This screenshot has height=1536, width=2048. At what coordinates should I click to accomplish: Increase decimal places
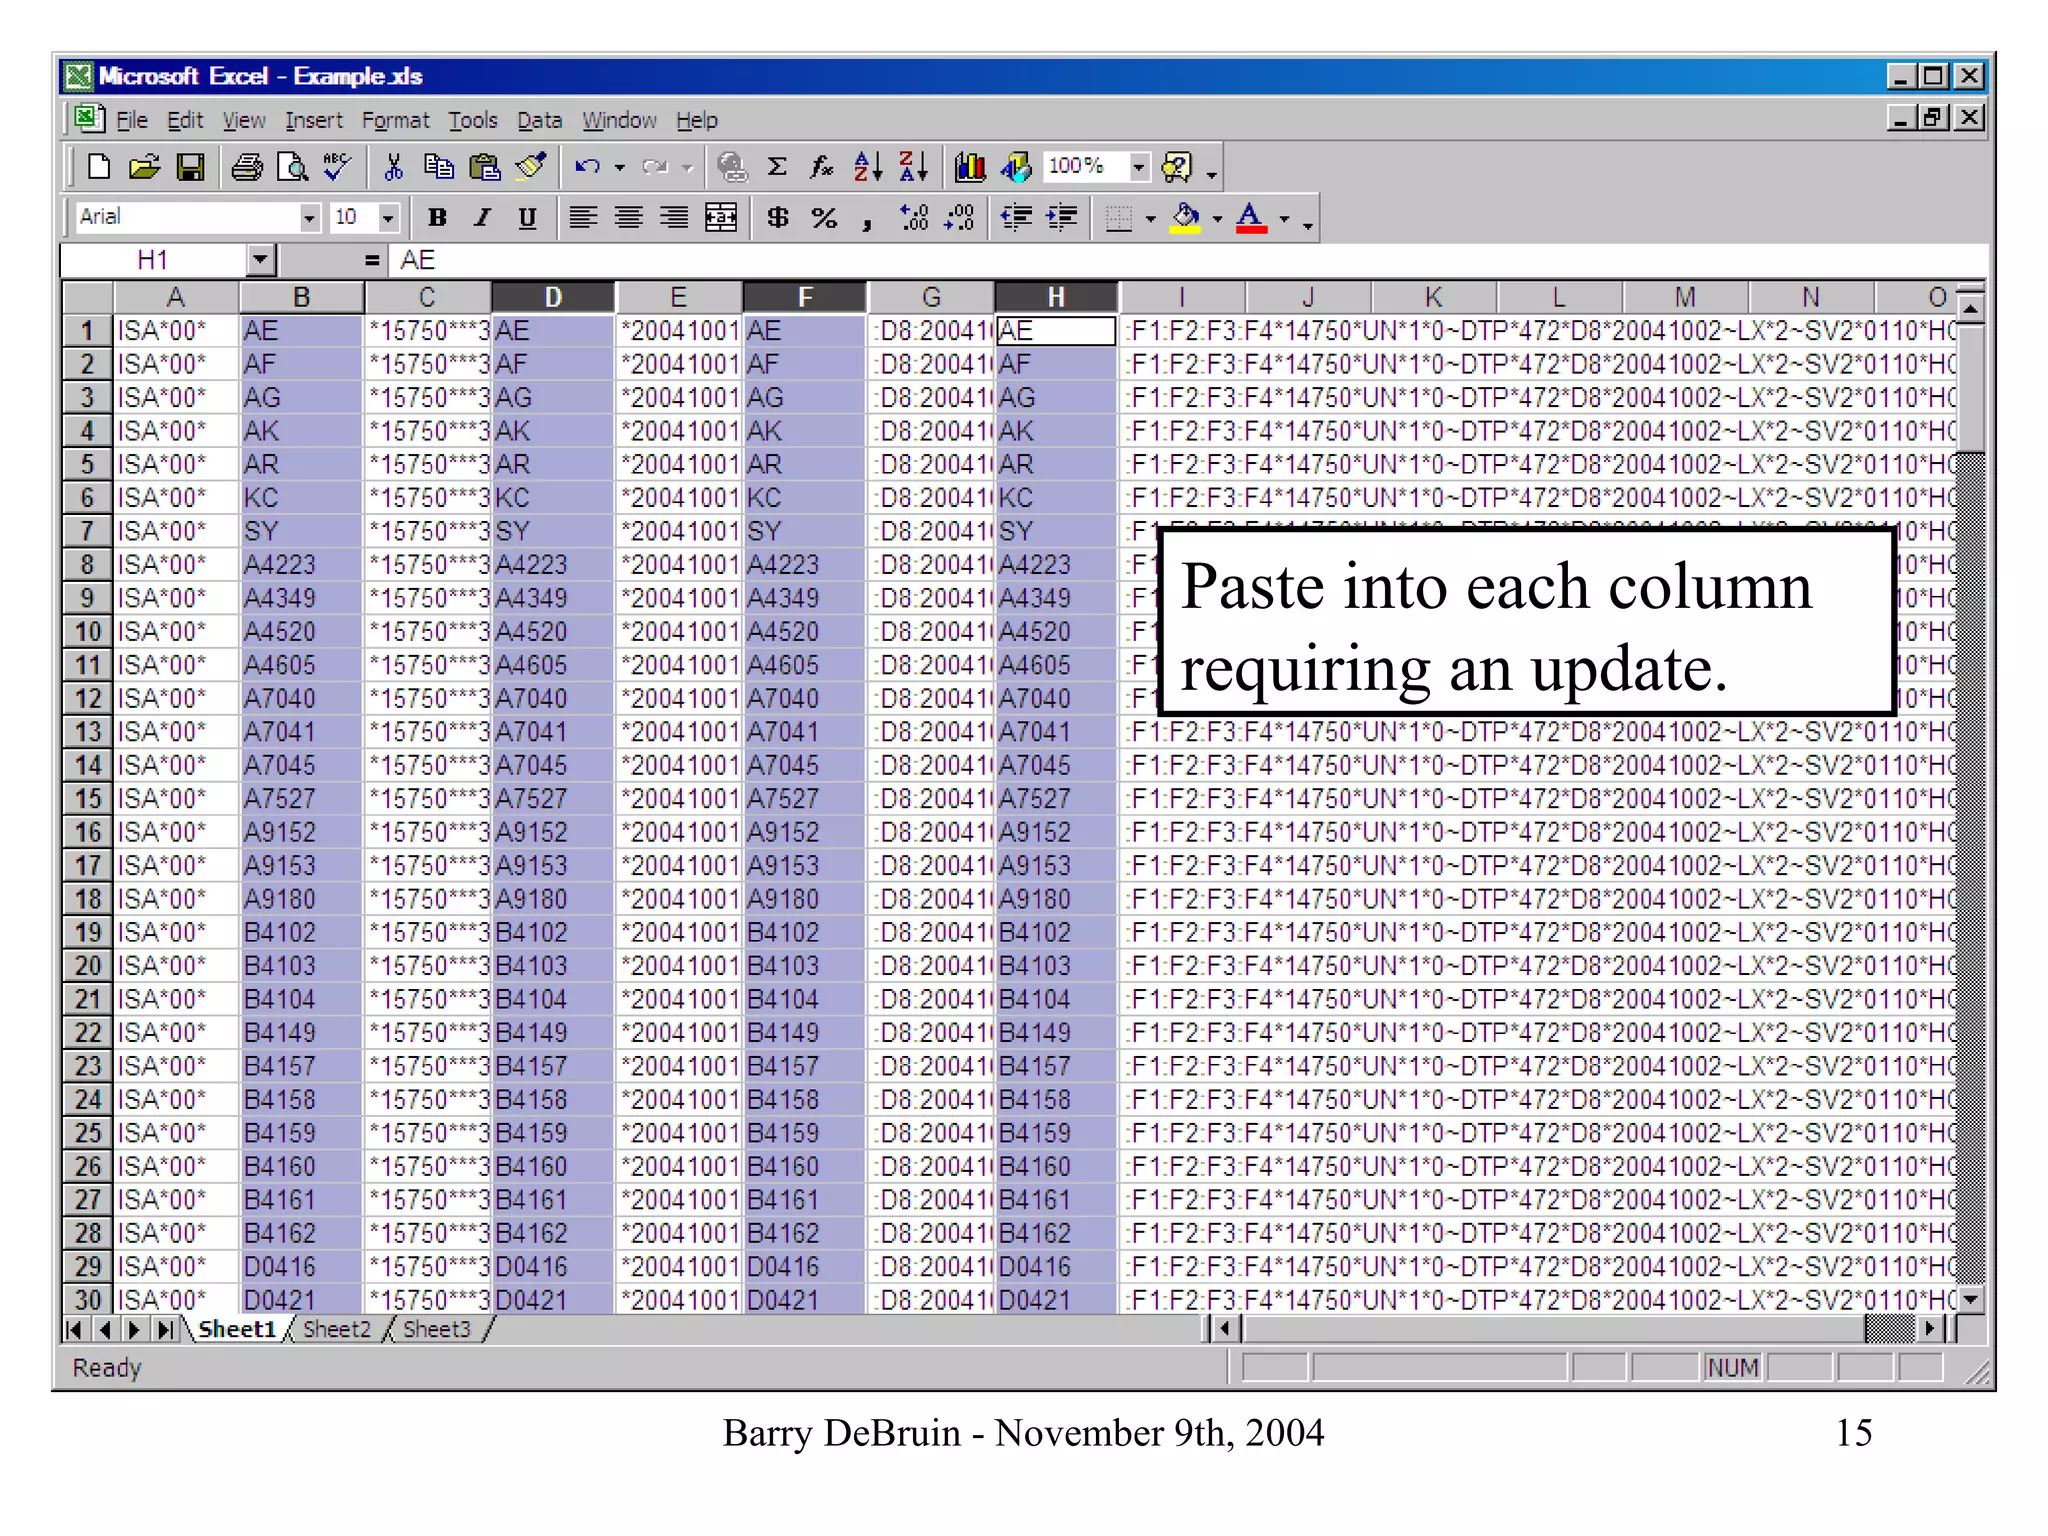pos(914,217)
